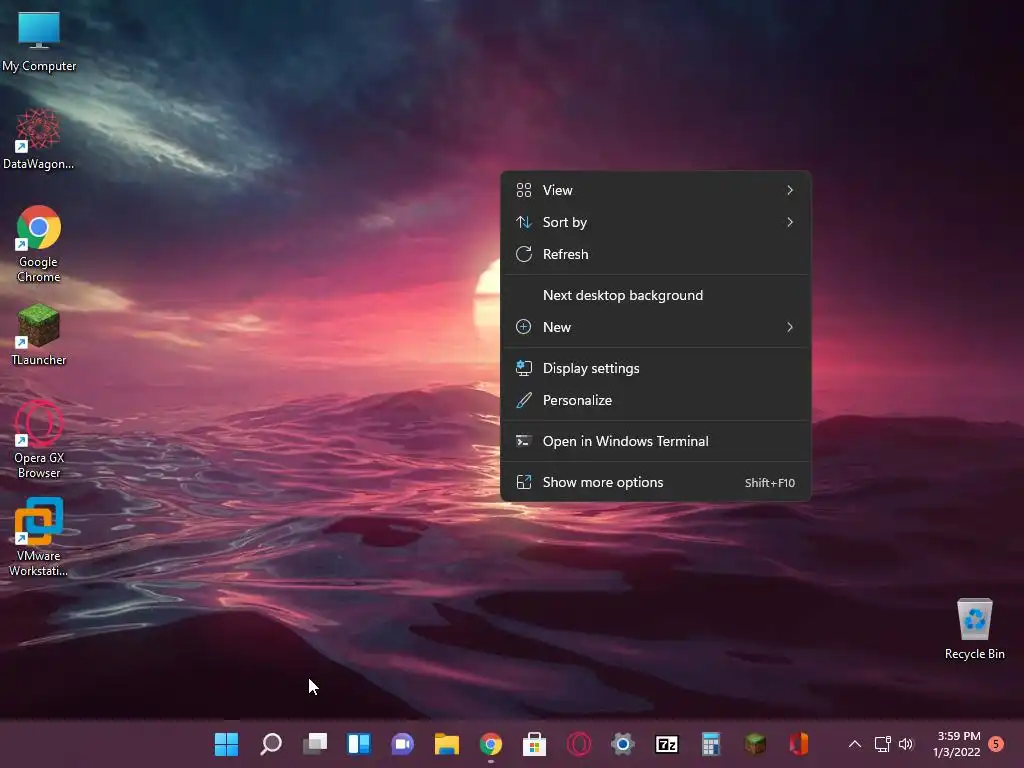Open Task View from taskbar
Viewport: 1024px width, 768px height.
(x=315, y=744)
